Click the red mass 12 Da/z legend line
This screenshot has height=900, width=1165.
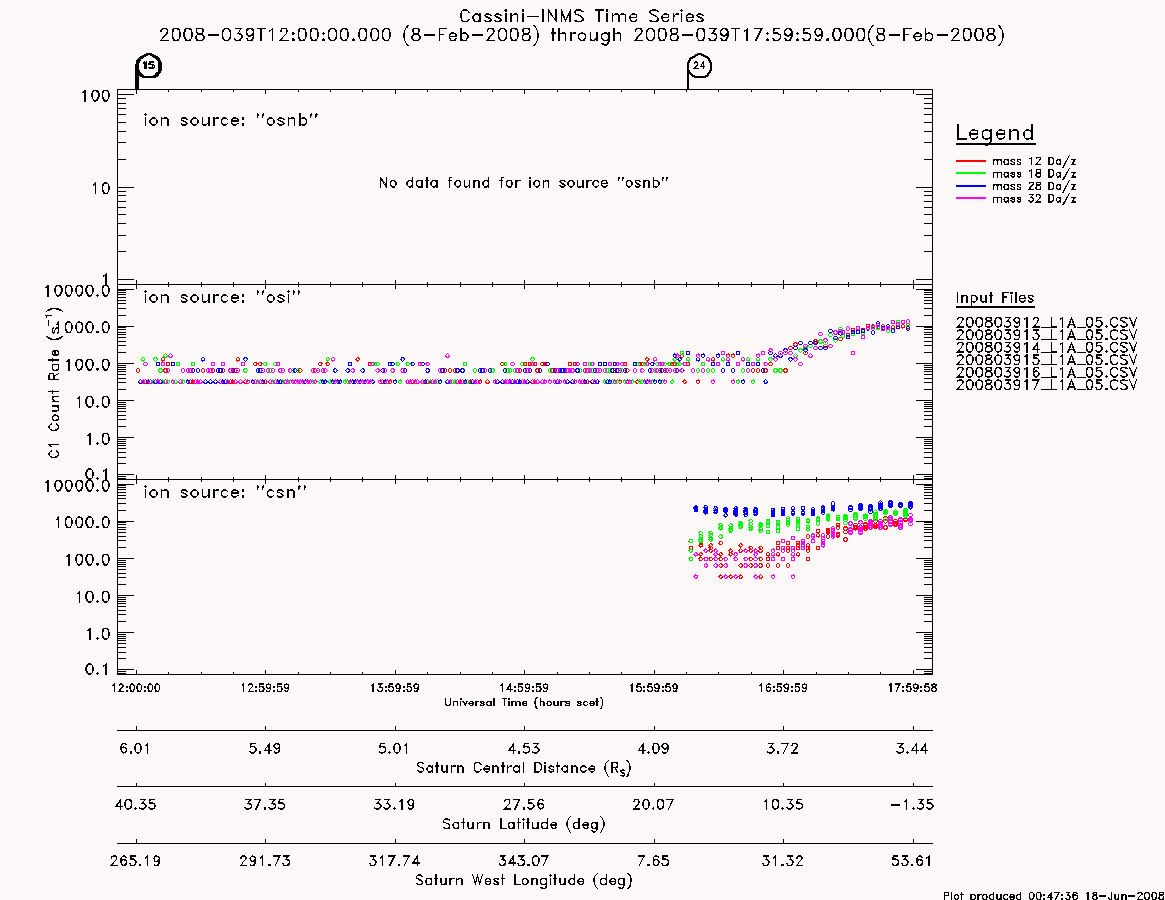pos(970,161)
